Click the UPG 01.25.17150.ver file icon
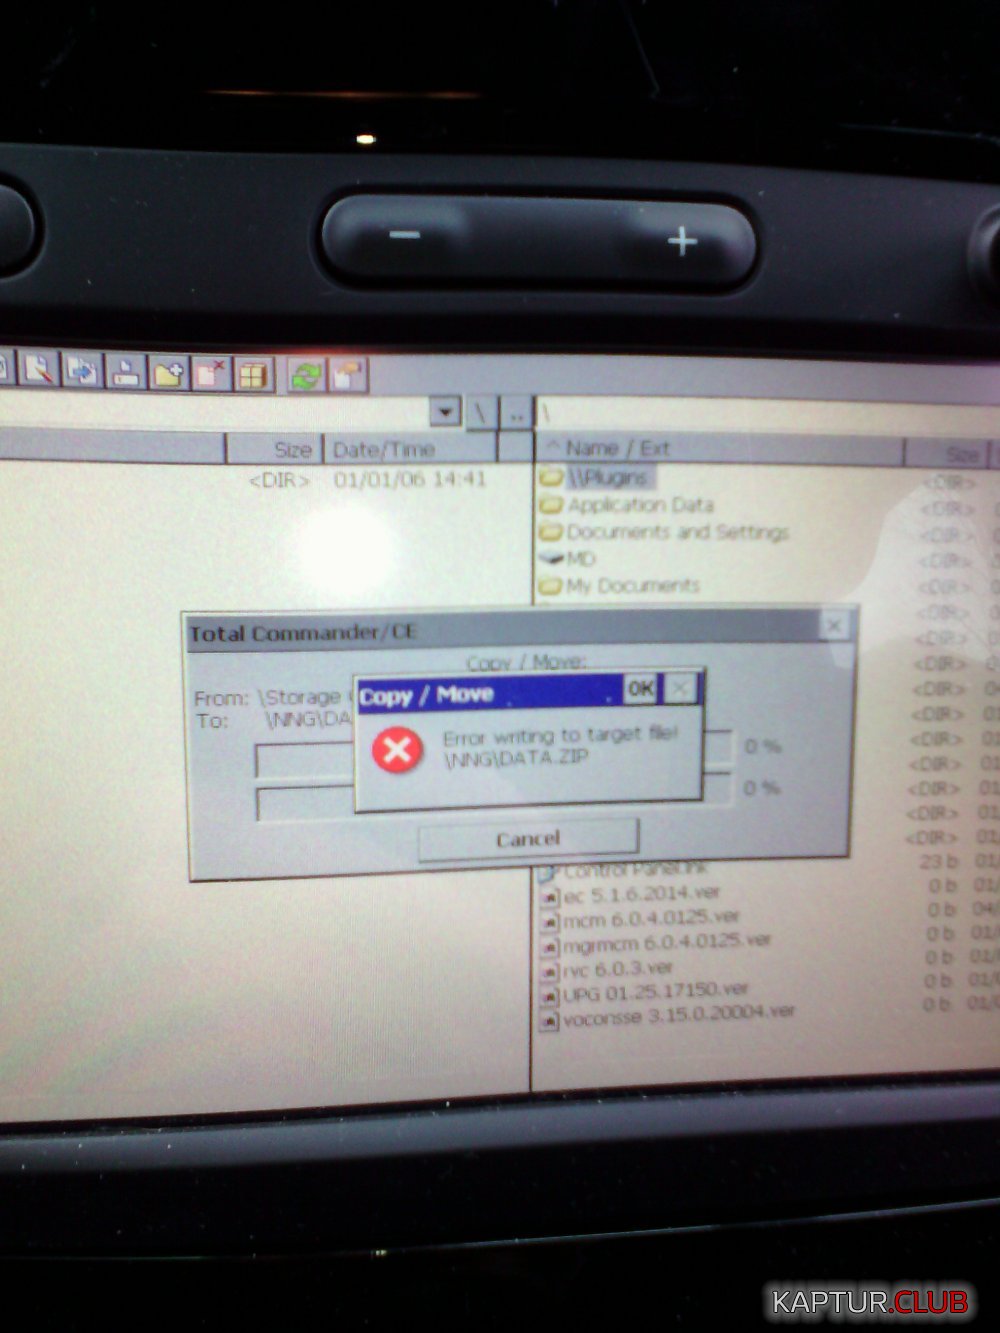 (549, 996)
